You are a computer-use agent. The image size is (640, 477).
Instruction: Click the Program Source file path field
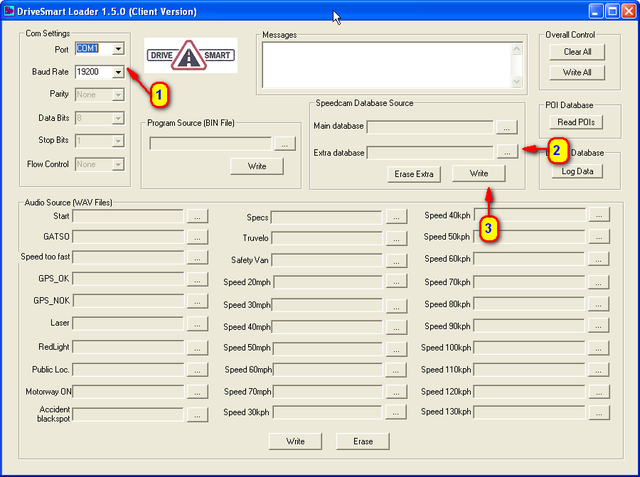211,144
